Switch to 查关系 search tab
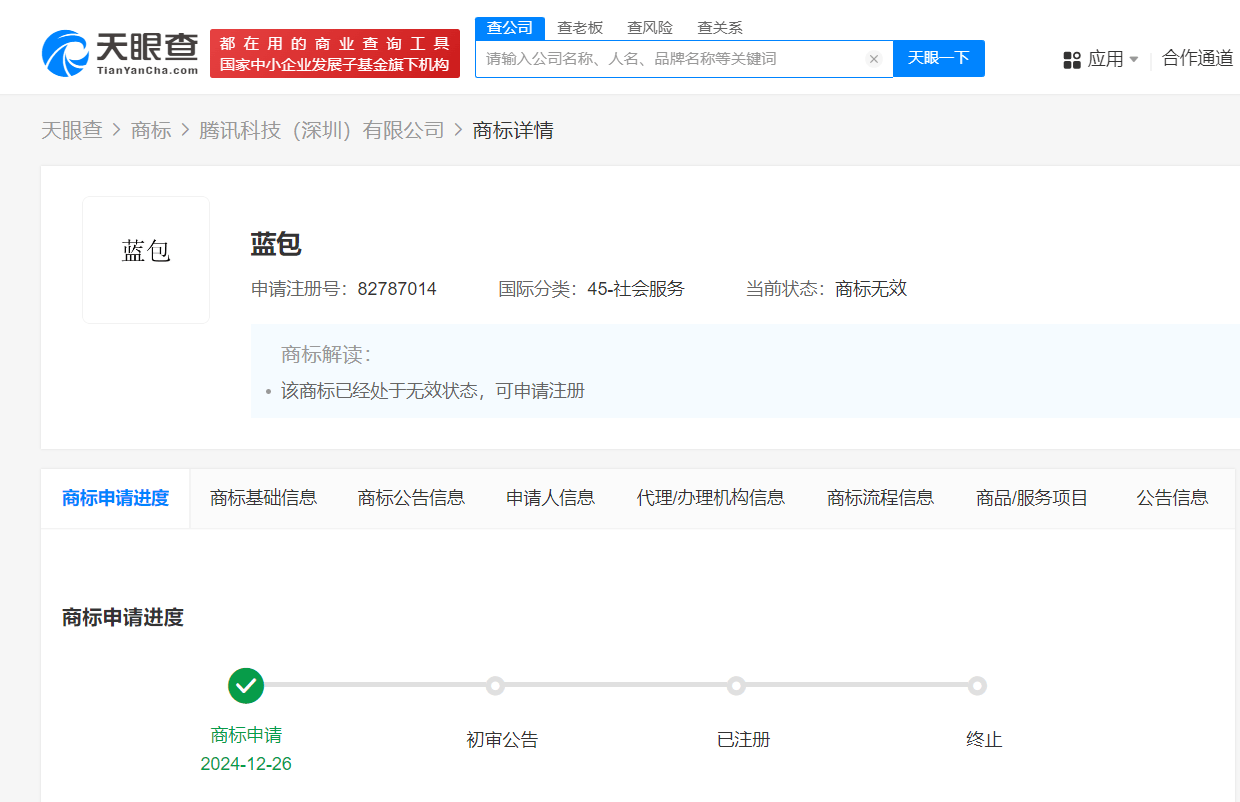 720,28
